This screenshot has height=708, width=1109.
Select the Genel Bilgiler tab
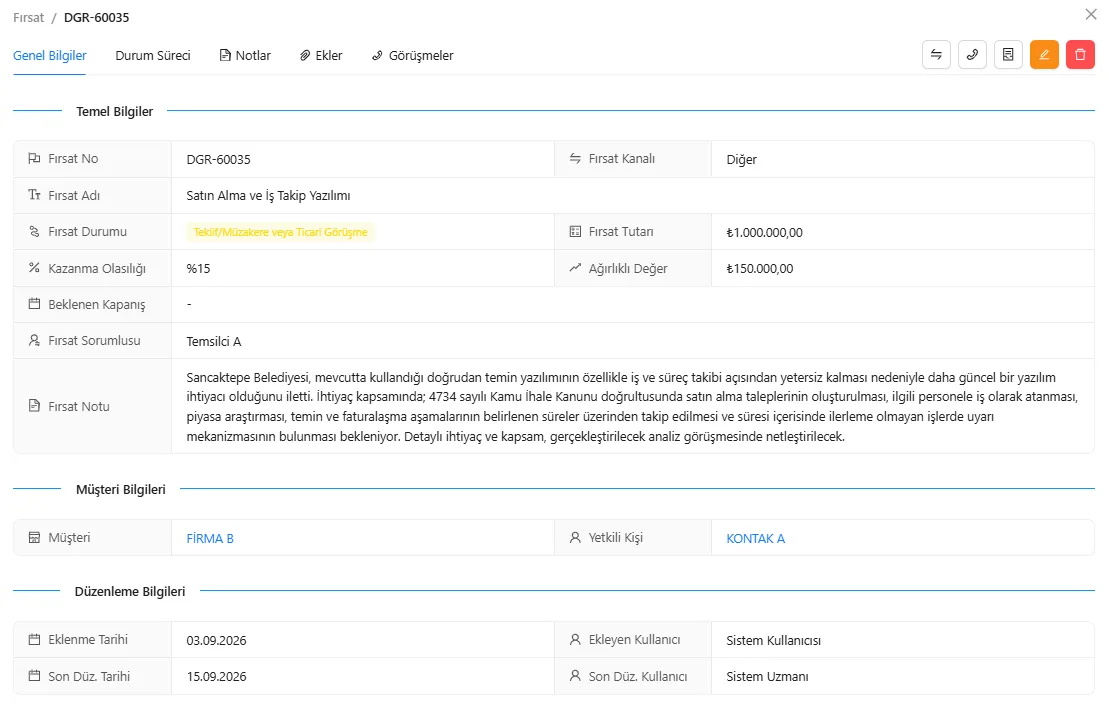(50, 55)
